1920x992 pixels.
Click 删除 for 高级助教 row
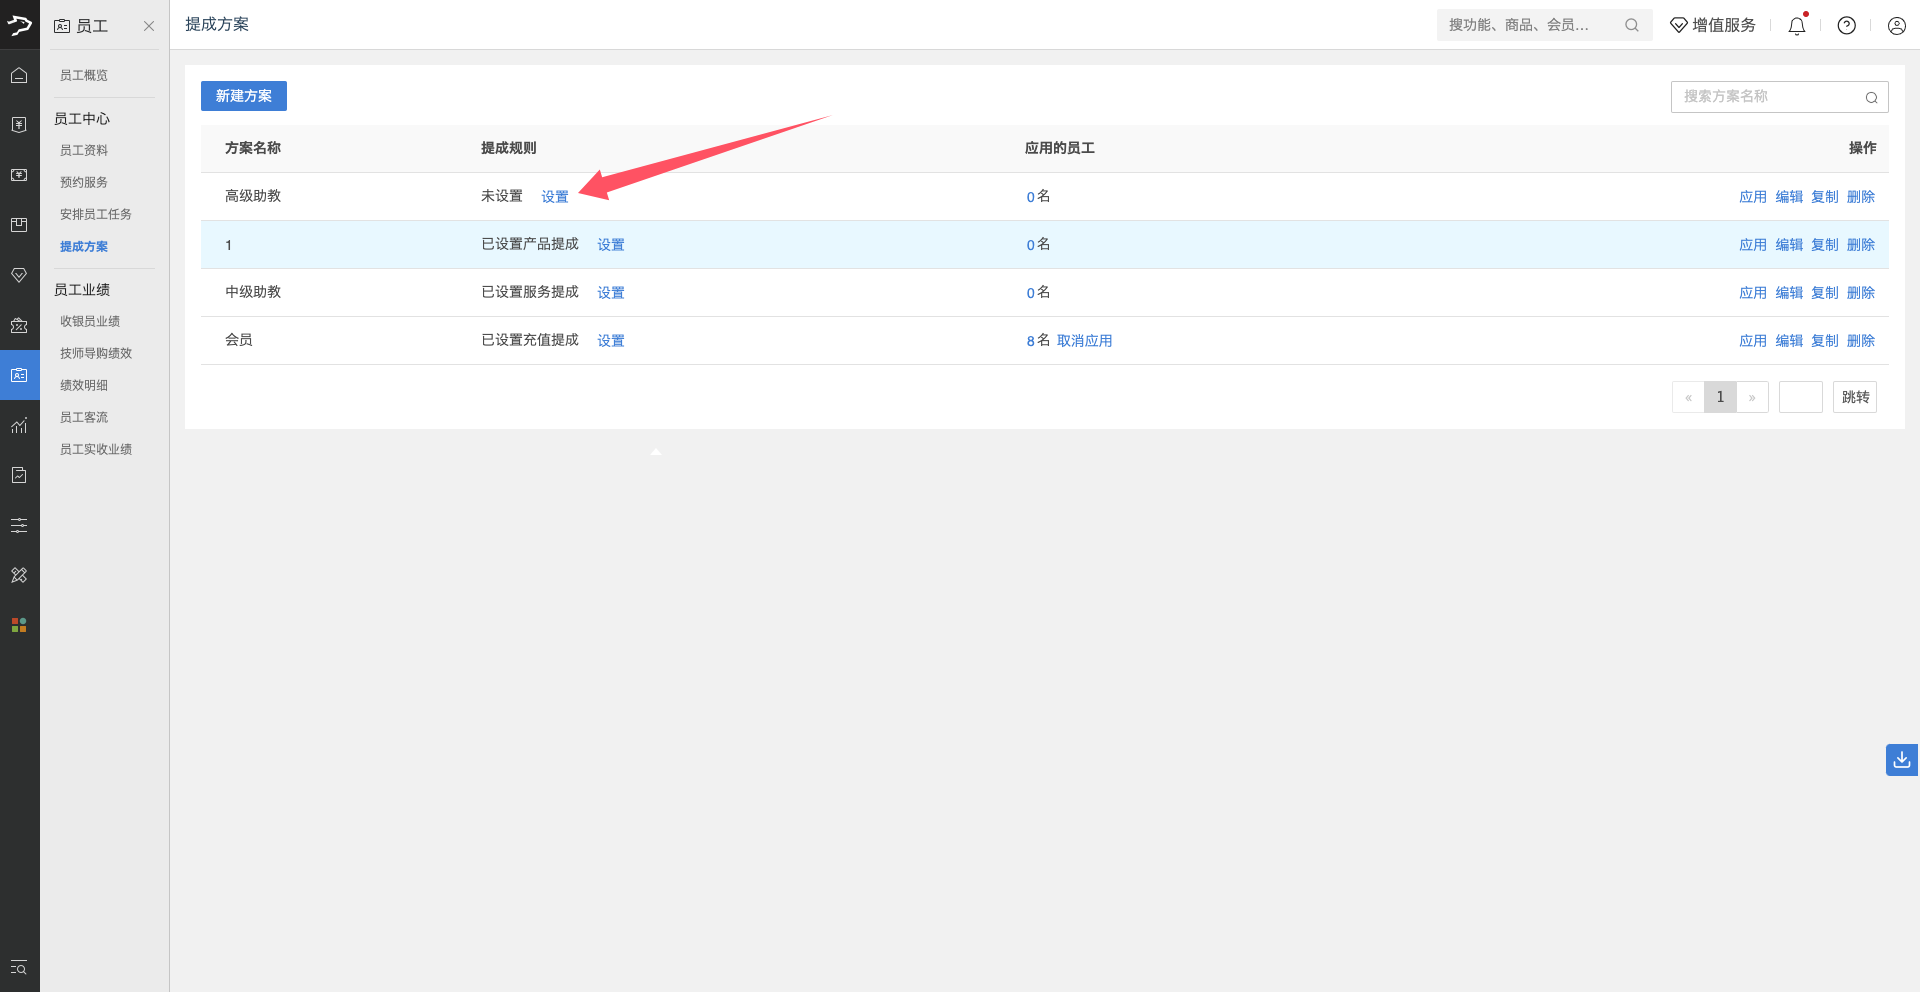click(x=1861, y=197)
